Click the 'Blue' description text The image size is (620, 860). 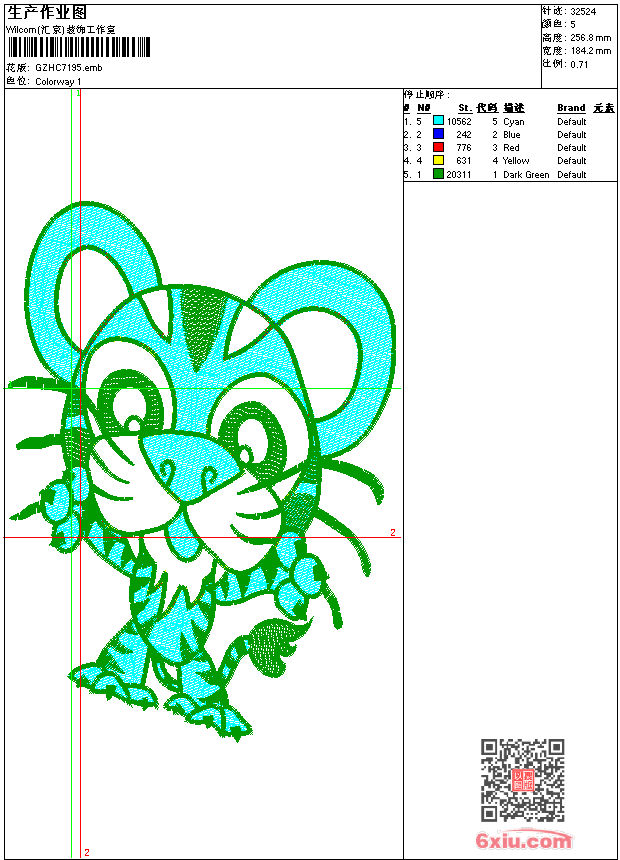pos(511,134)
